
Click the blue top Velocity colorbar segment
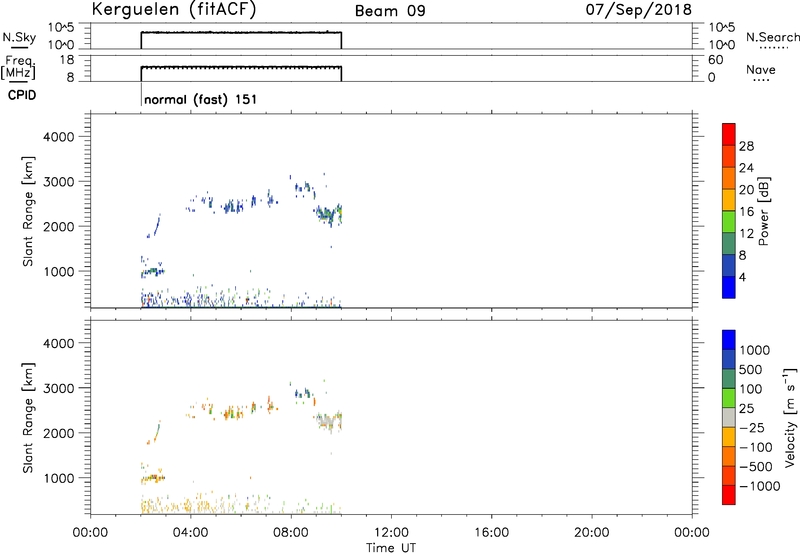click(x=729, y=340)
